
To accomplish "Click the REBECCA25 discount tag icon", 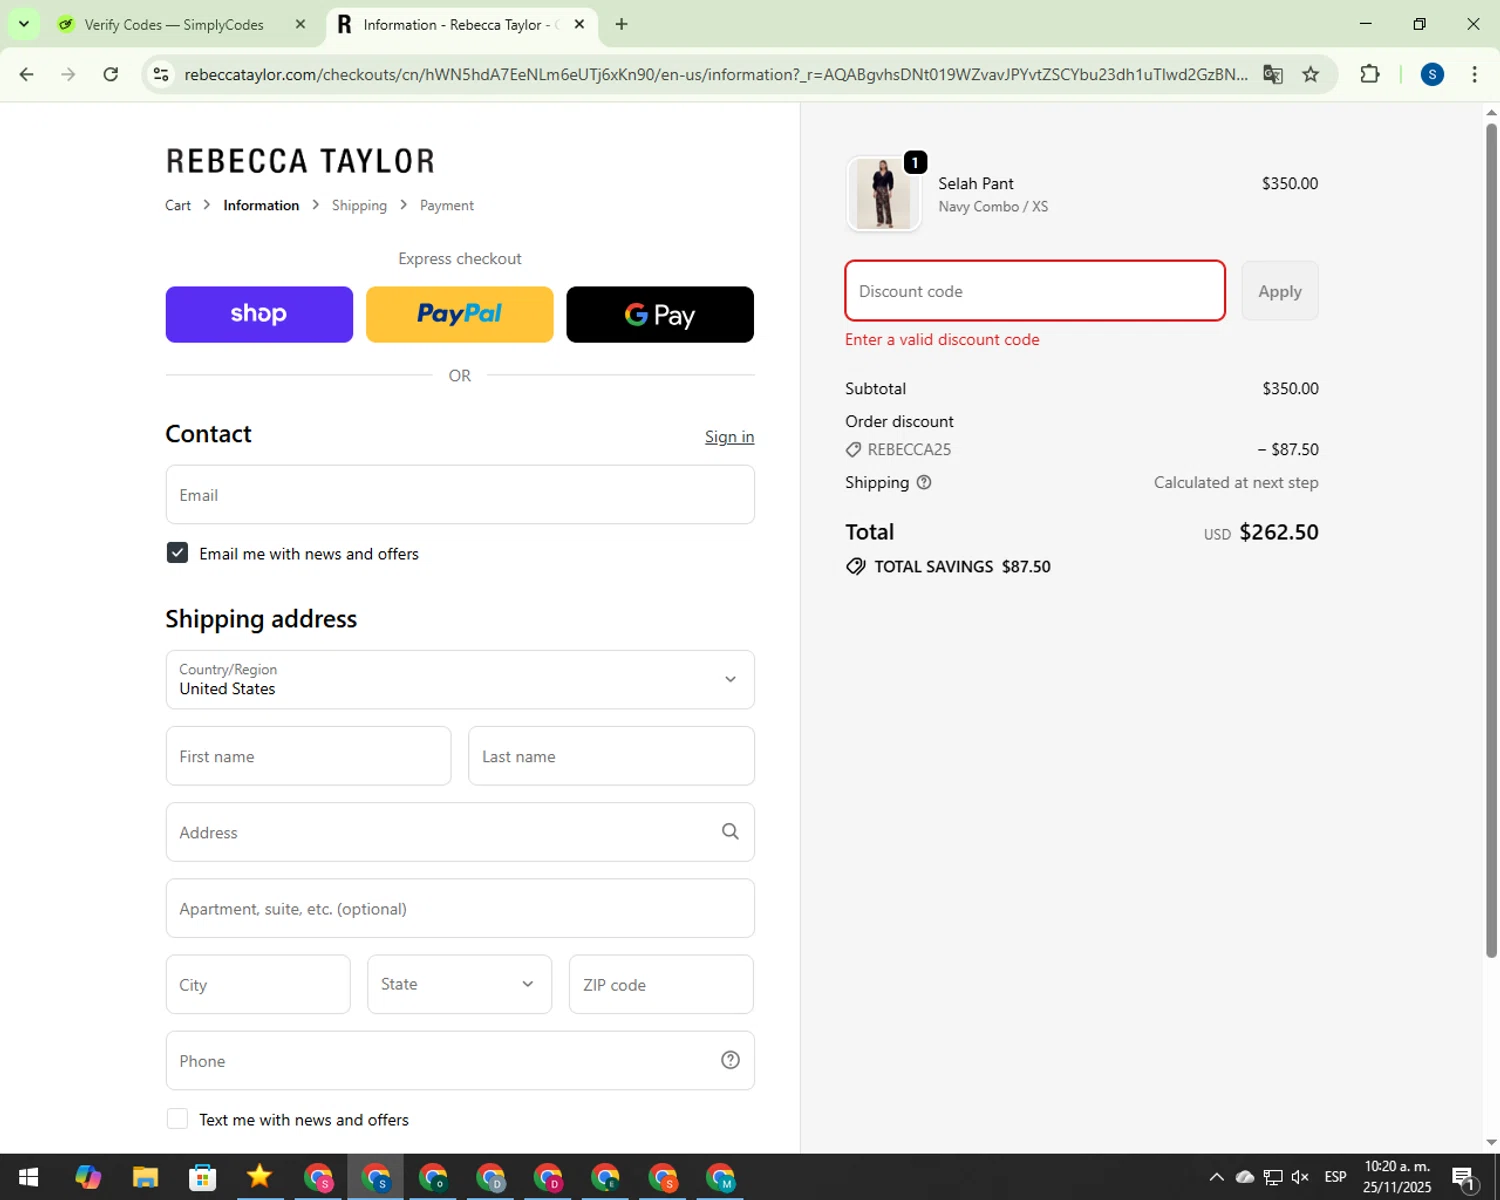I will tap(853, 450).
